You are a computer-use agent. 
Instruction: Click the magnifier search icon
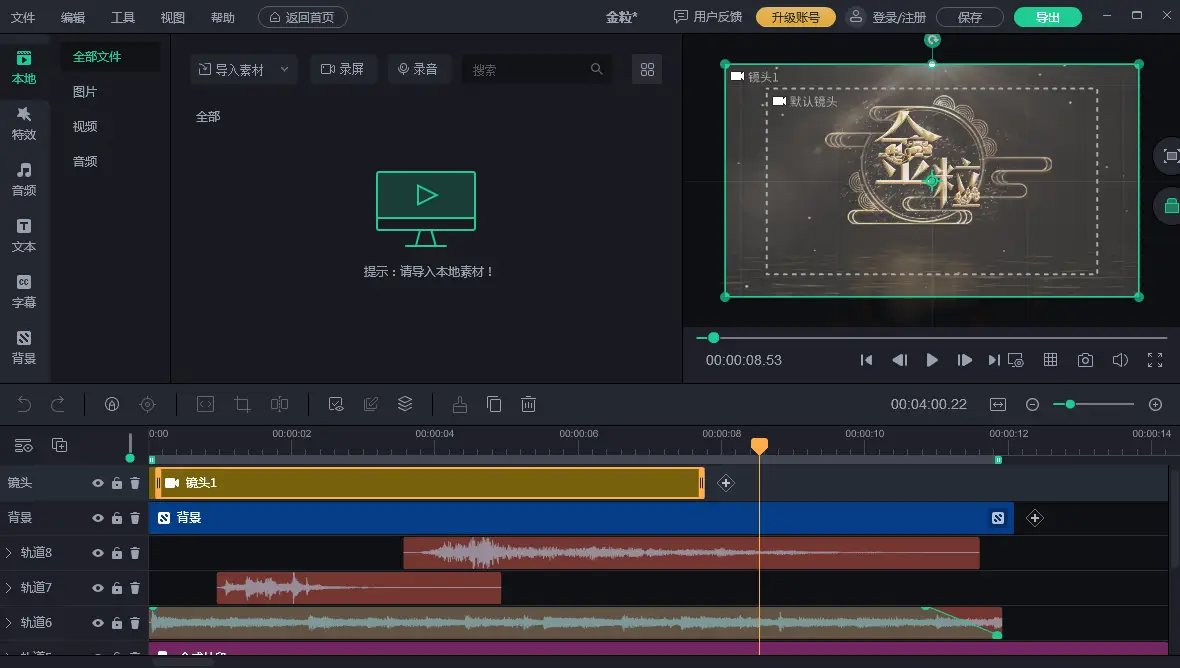[x=597, y=69]
